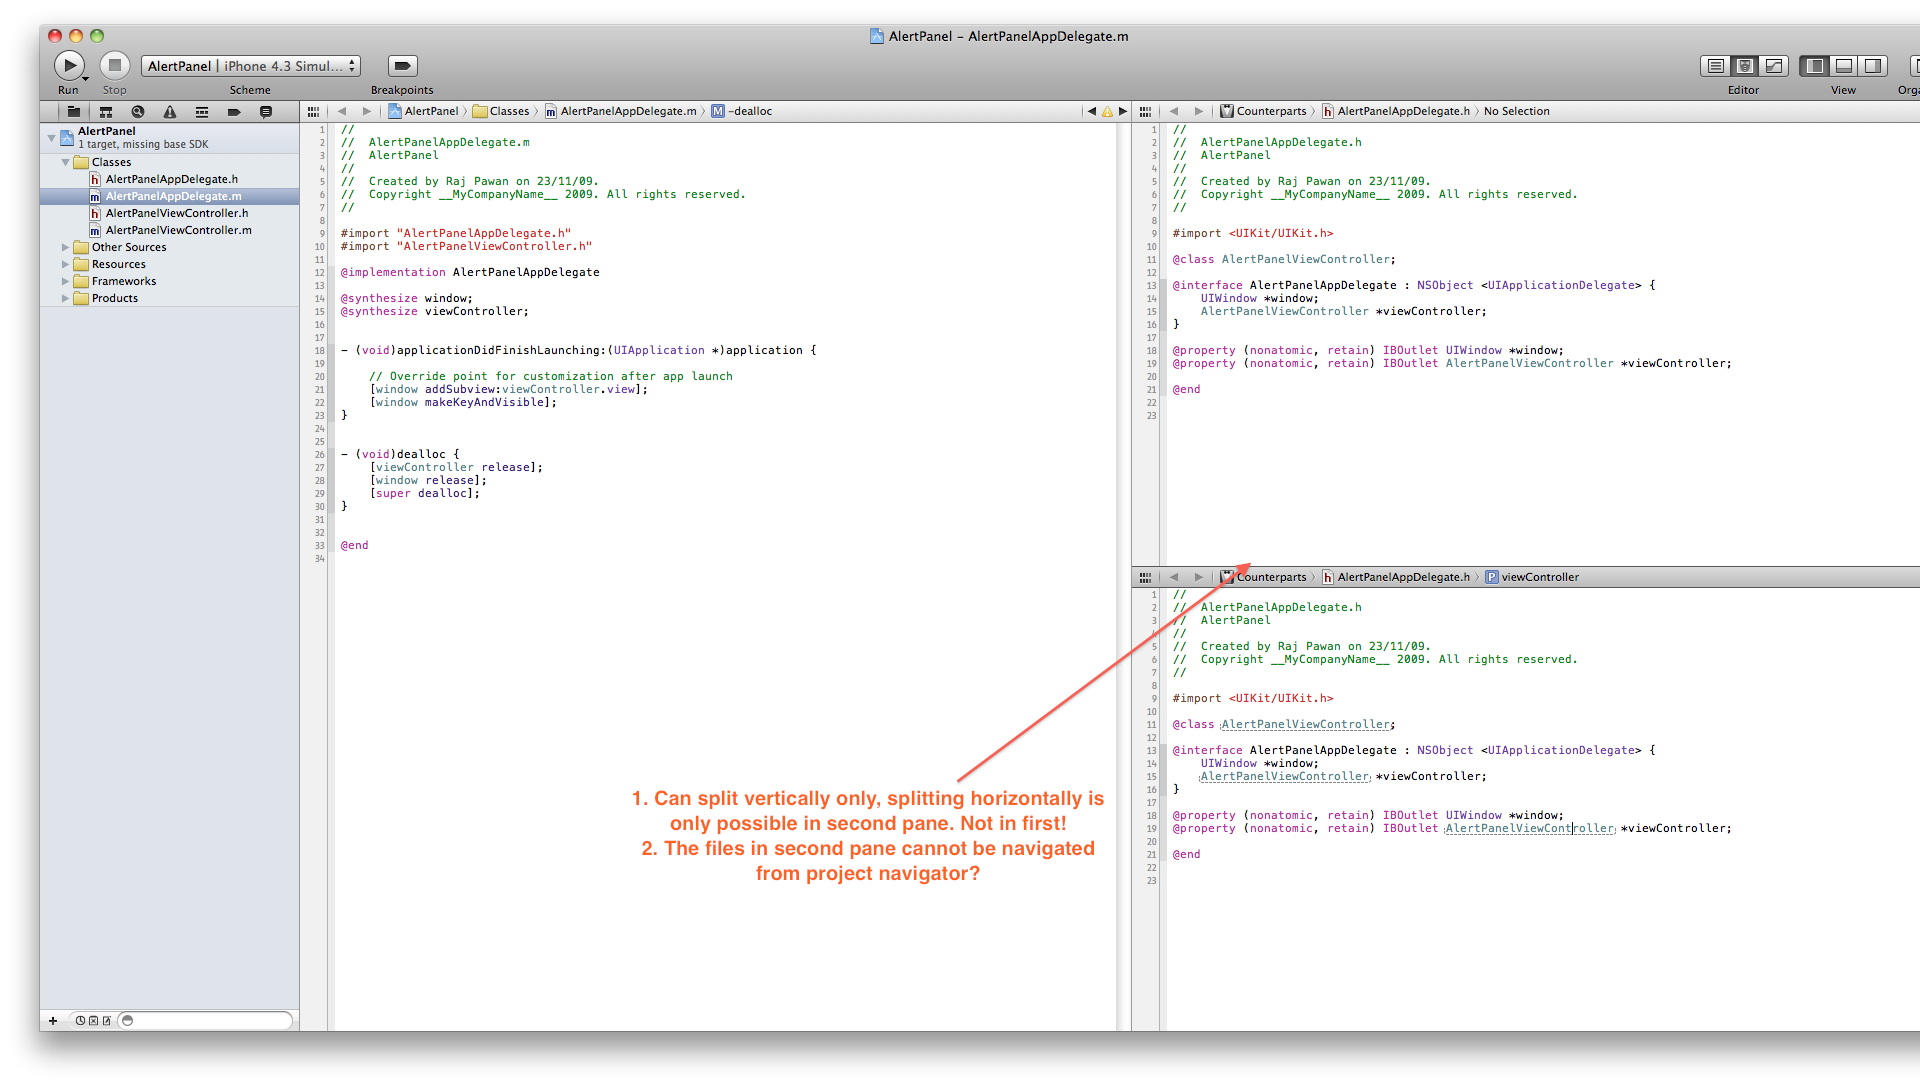Show the Project navigator folder icon
Viewport: 1920px width, 1080px height.
coord(74,112)
